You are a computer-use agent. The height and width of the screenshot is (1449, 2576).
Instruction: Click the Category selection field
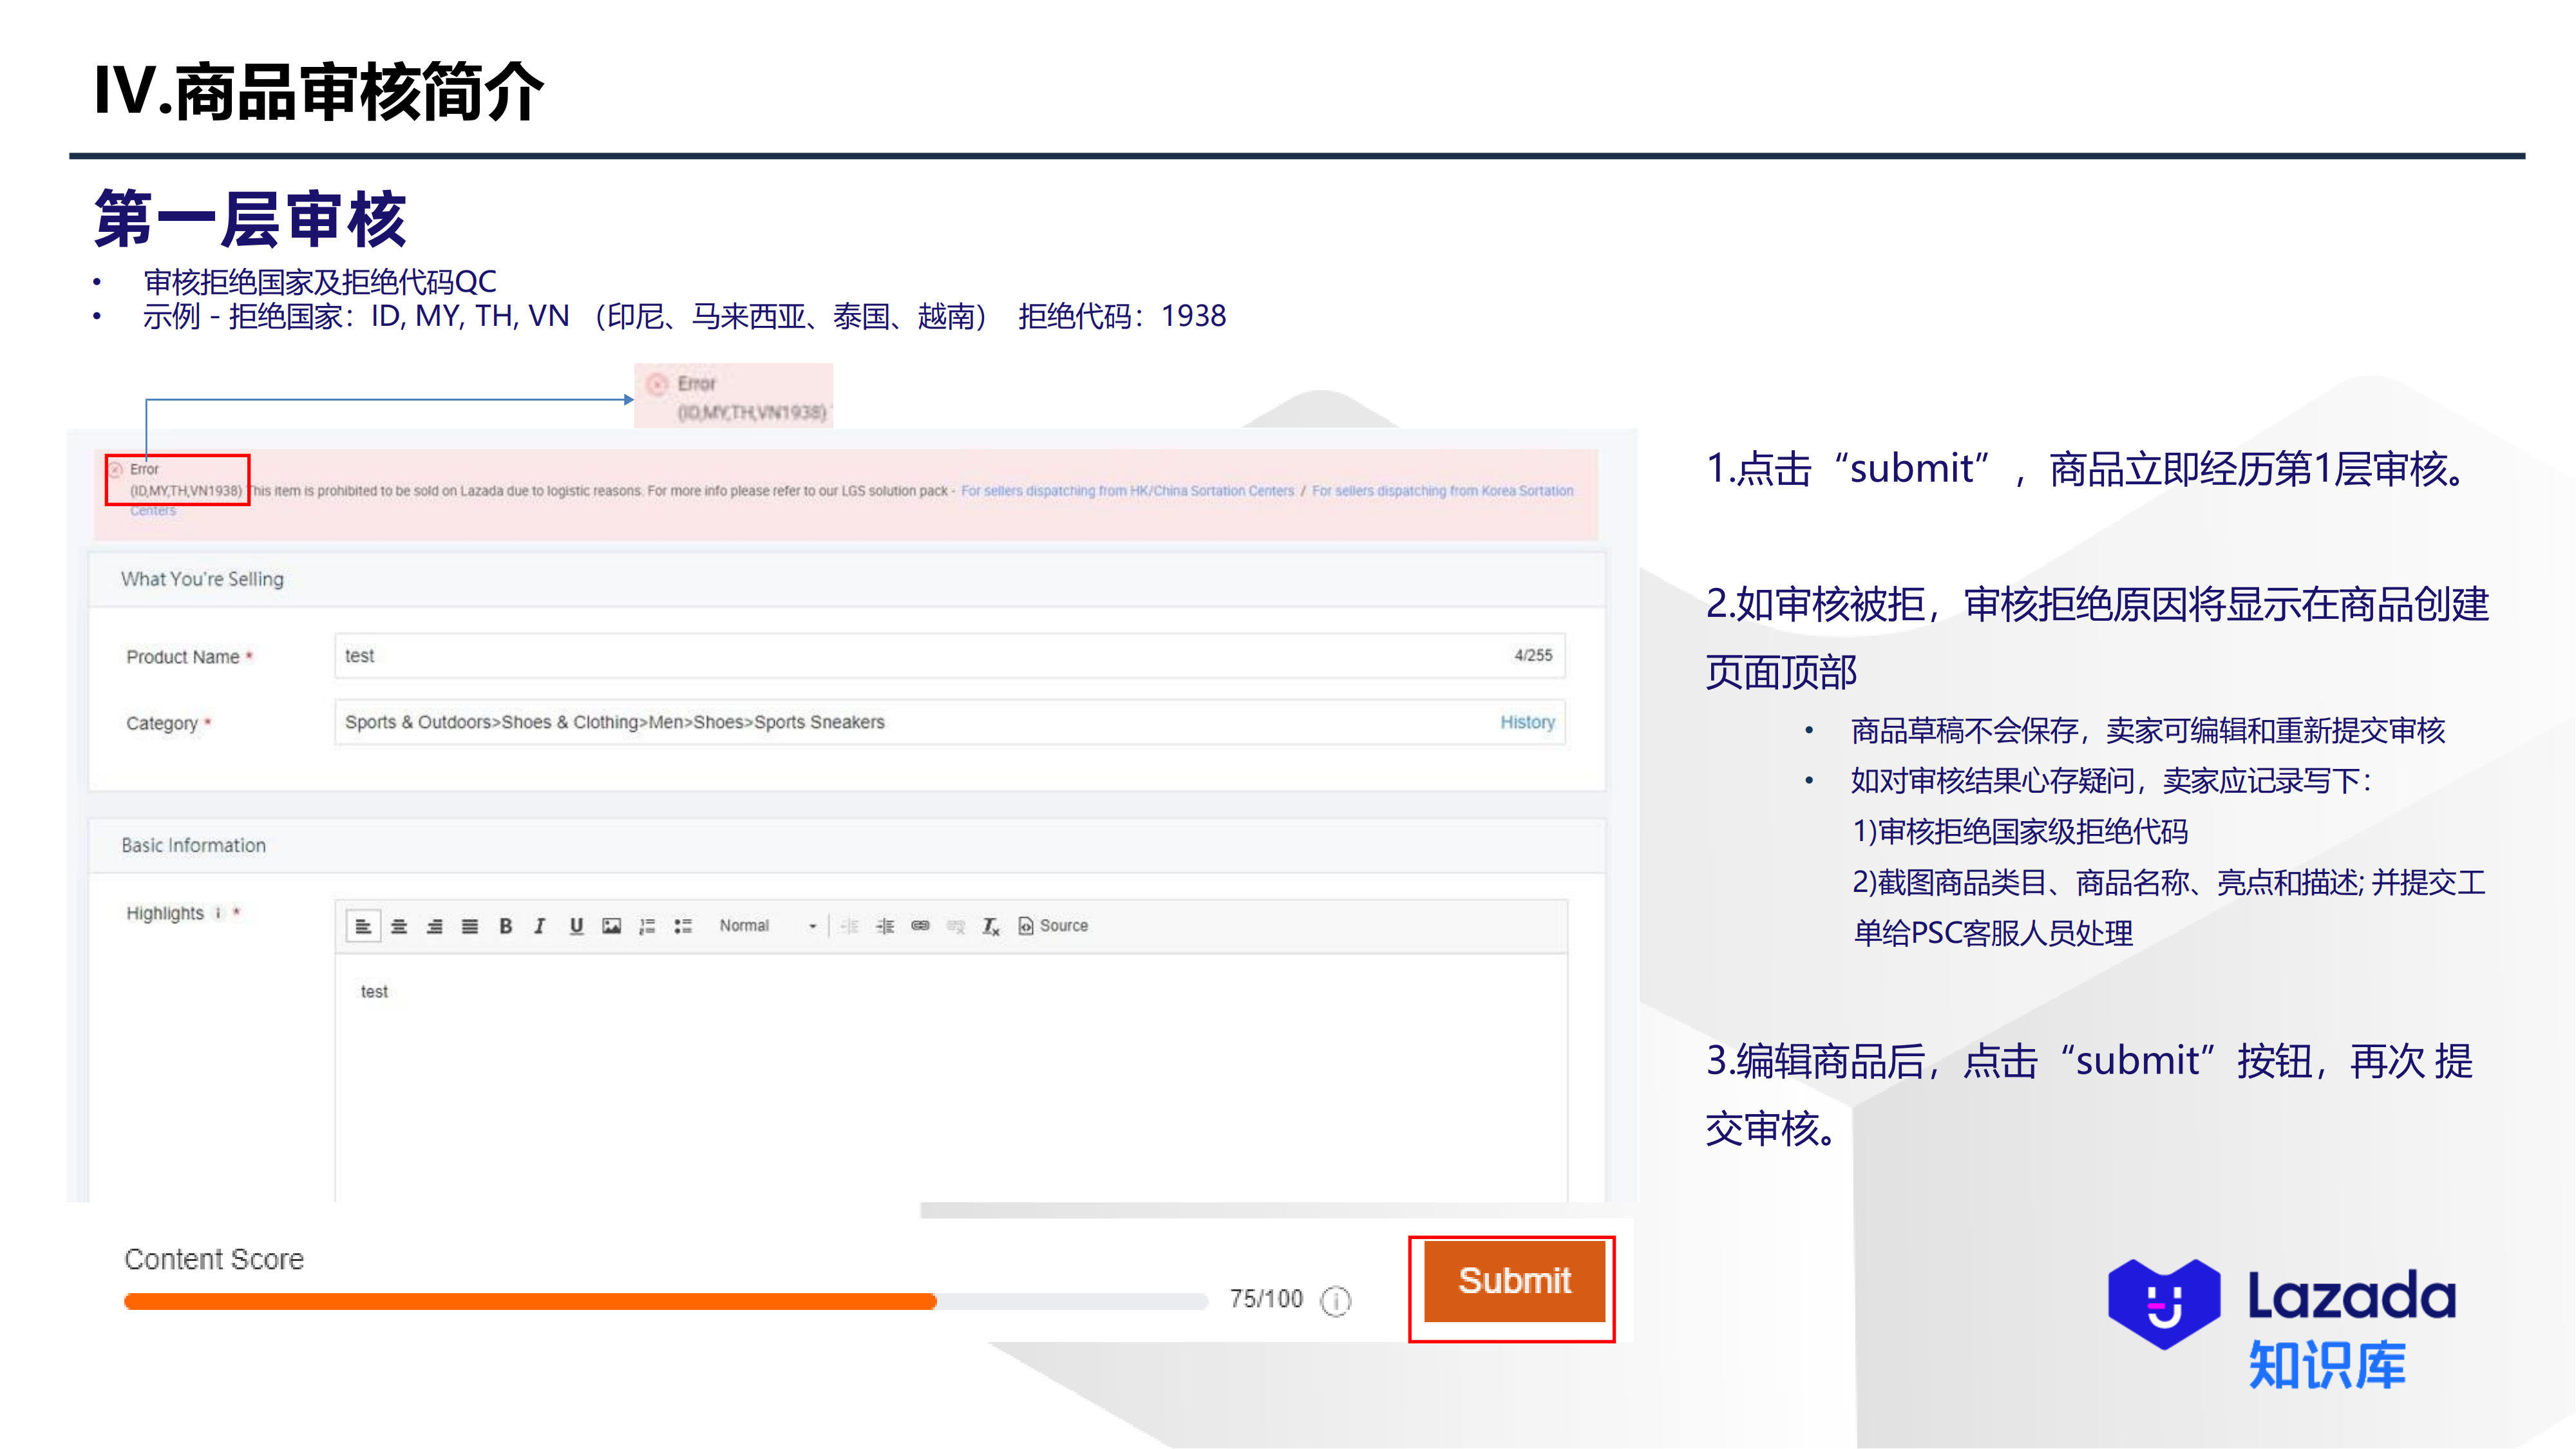900,722
